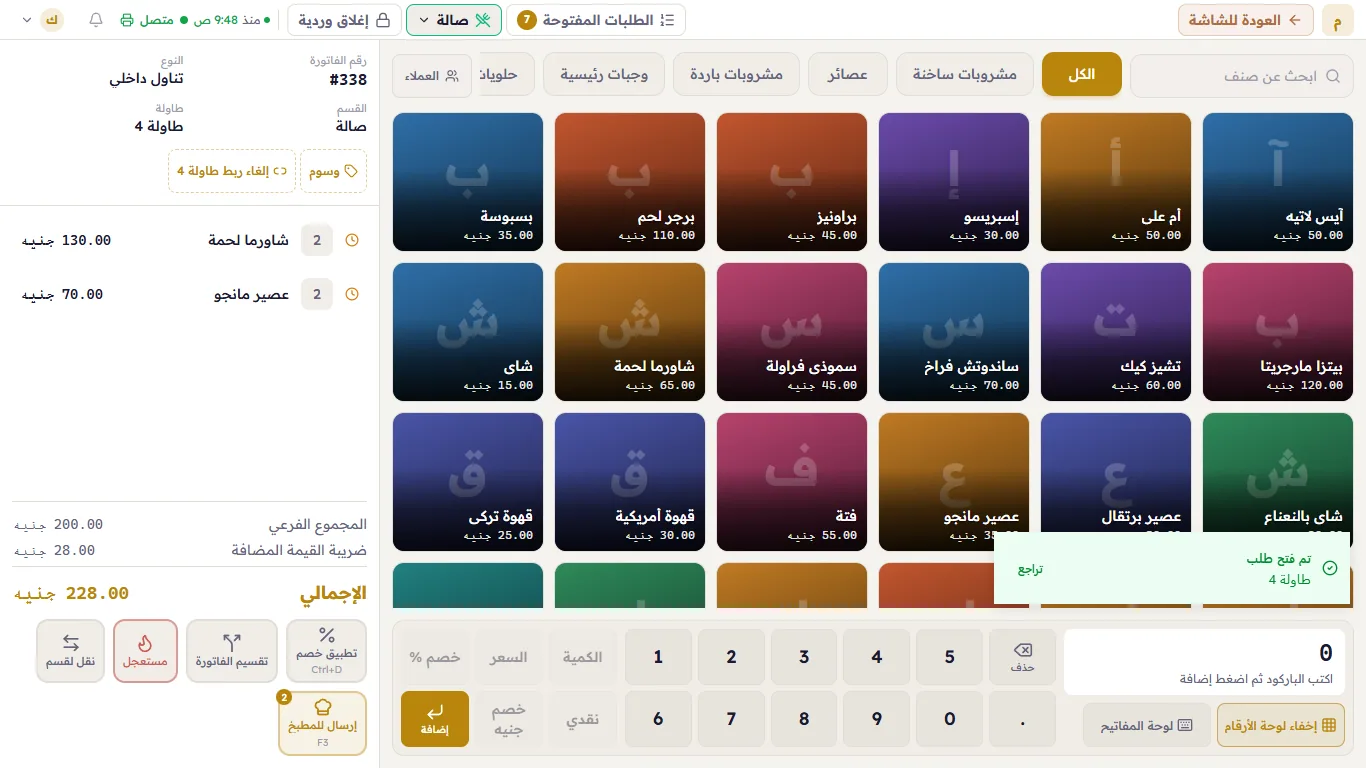Select the خصم % discount mode
Image resolution: width=1366 pixels, height=768 pixels.
[x=435, y=657]
